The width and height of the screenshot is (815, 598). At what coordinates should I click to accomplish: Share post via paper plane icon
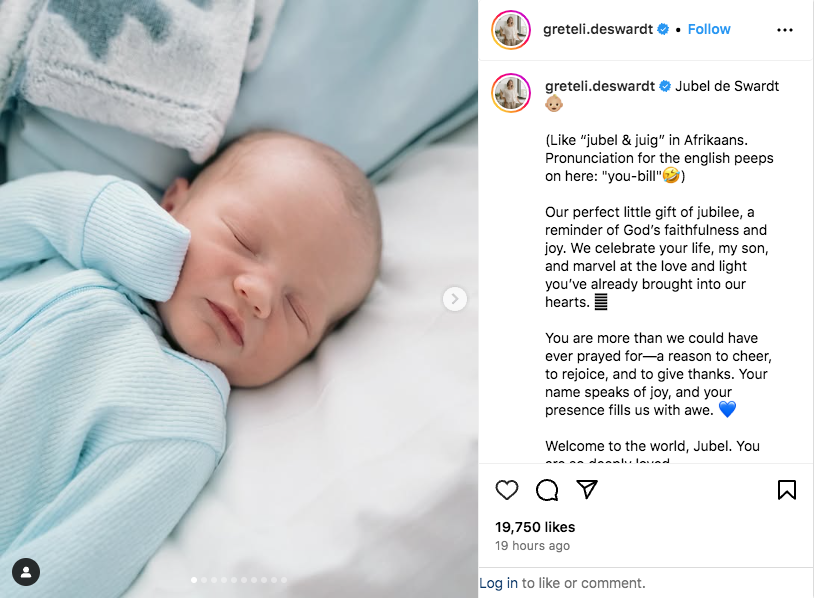(x=587, y=489)
